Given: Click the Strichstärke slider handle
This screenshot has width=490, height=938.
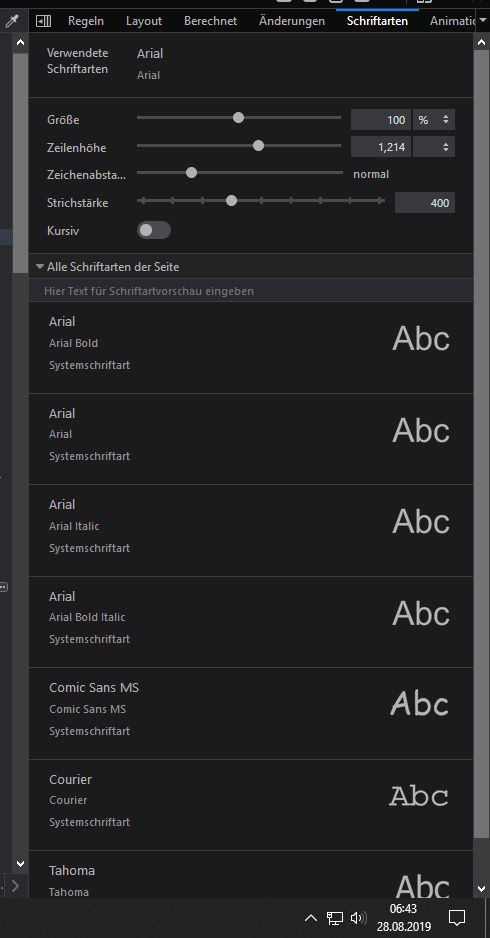Looking at the screenshot, I should (x=232, y=200).
